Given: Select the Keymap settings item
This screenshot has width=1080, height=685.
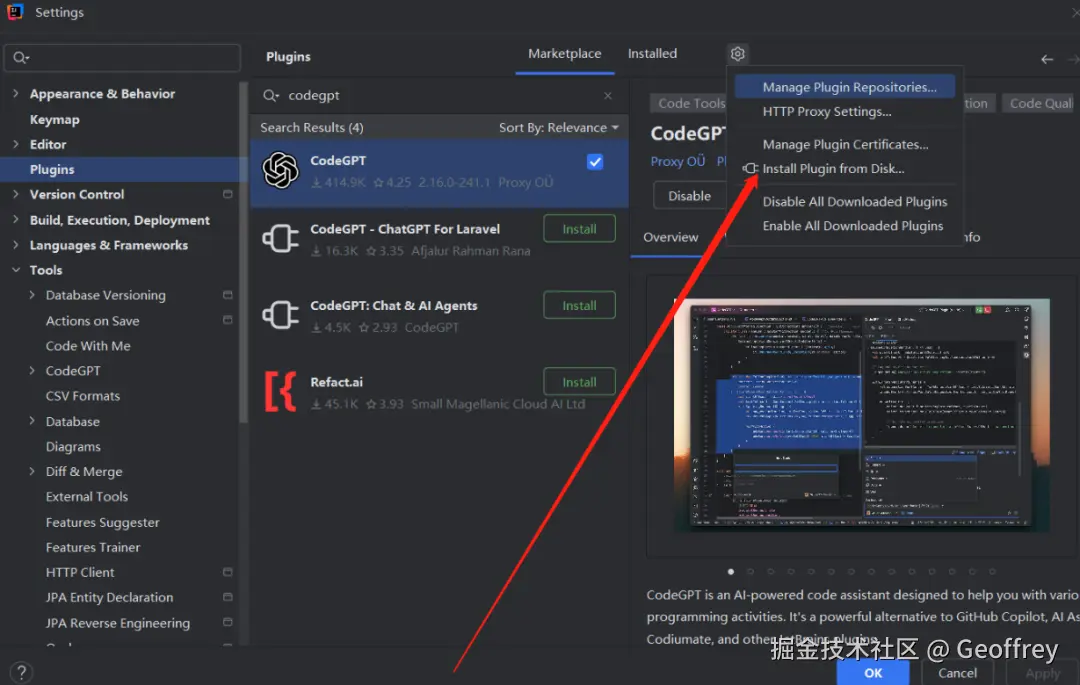Looking at the screenshot, I should [54, 119].
